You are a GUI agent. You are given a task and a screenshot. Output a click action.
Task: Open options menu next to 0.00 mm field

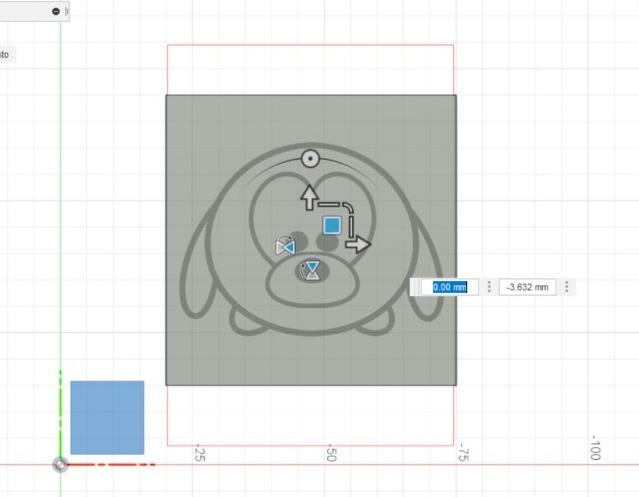(489, 287)
